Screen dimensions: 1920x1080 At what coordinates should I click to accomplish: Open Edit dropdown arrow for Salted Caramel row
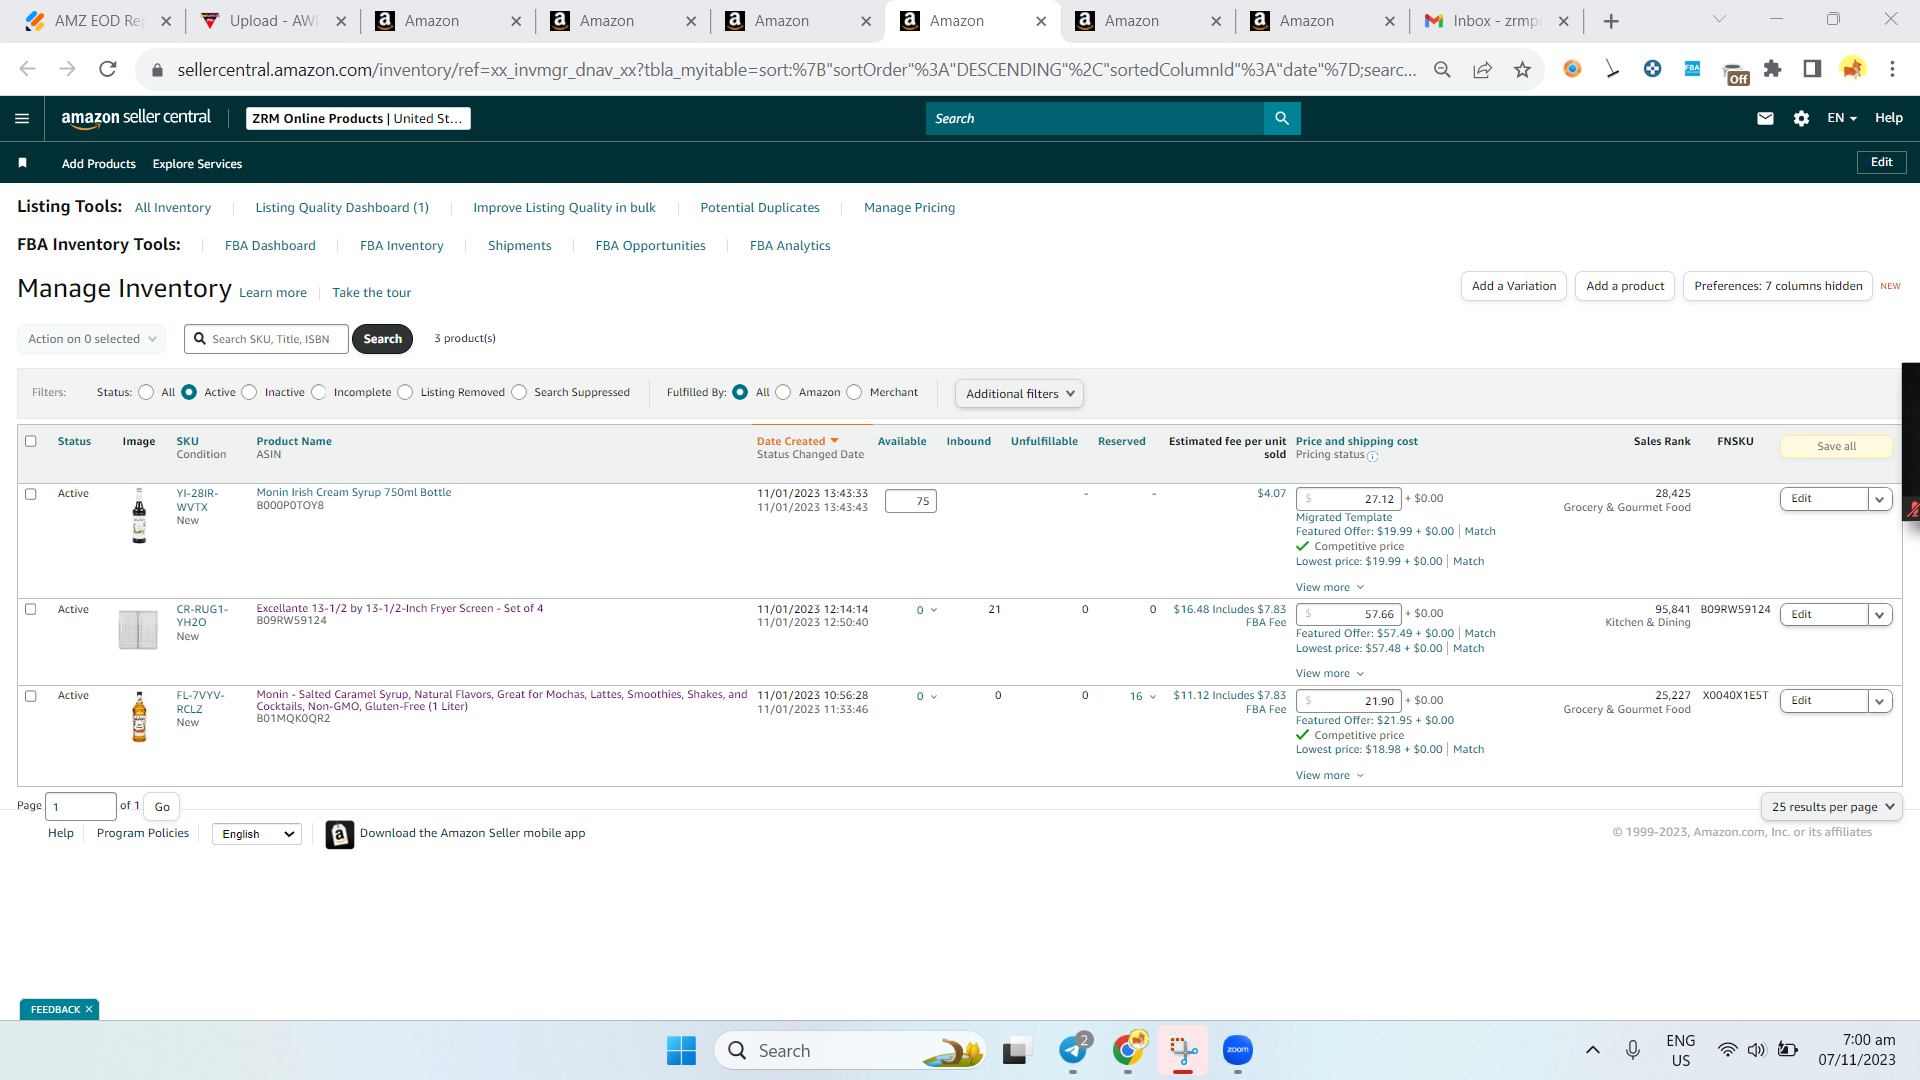(1880, 702)
